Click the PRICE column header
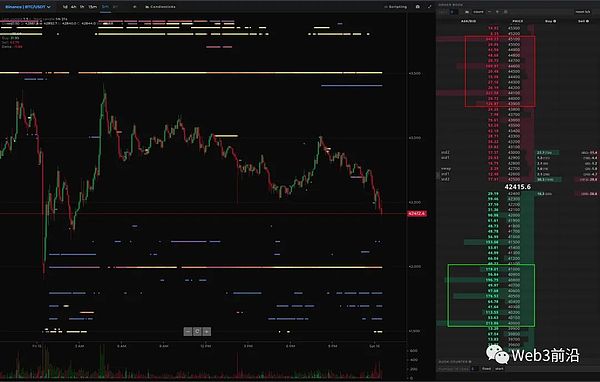 pyautogui.click(x=518, y=21)
